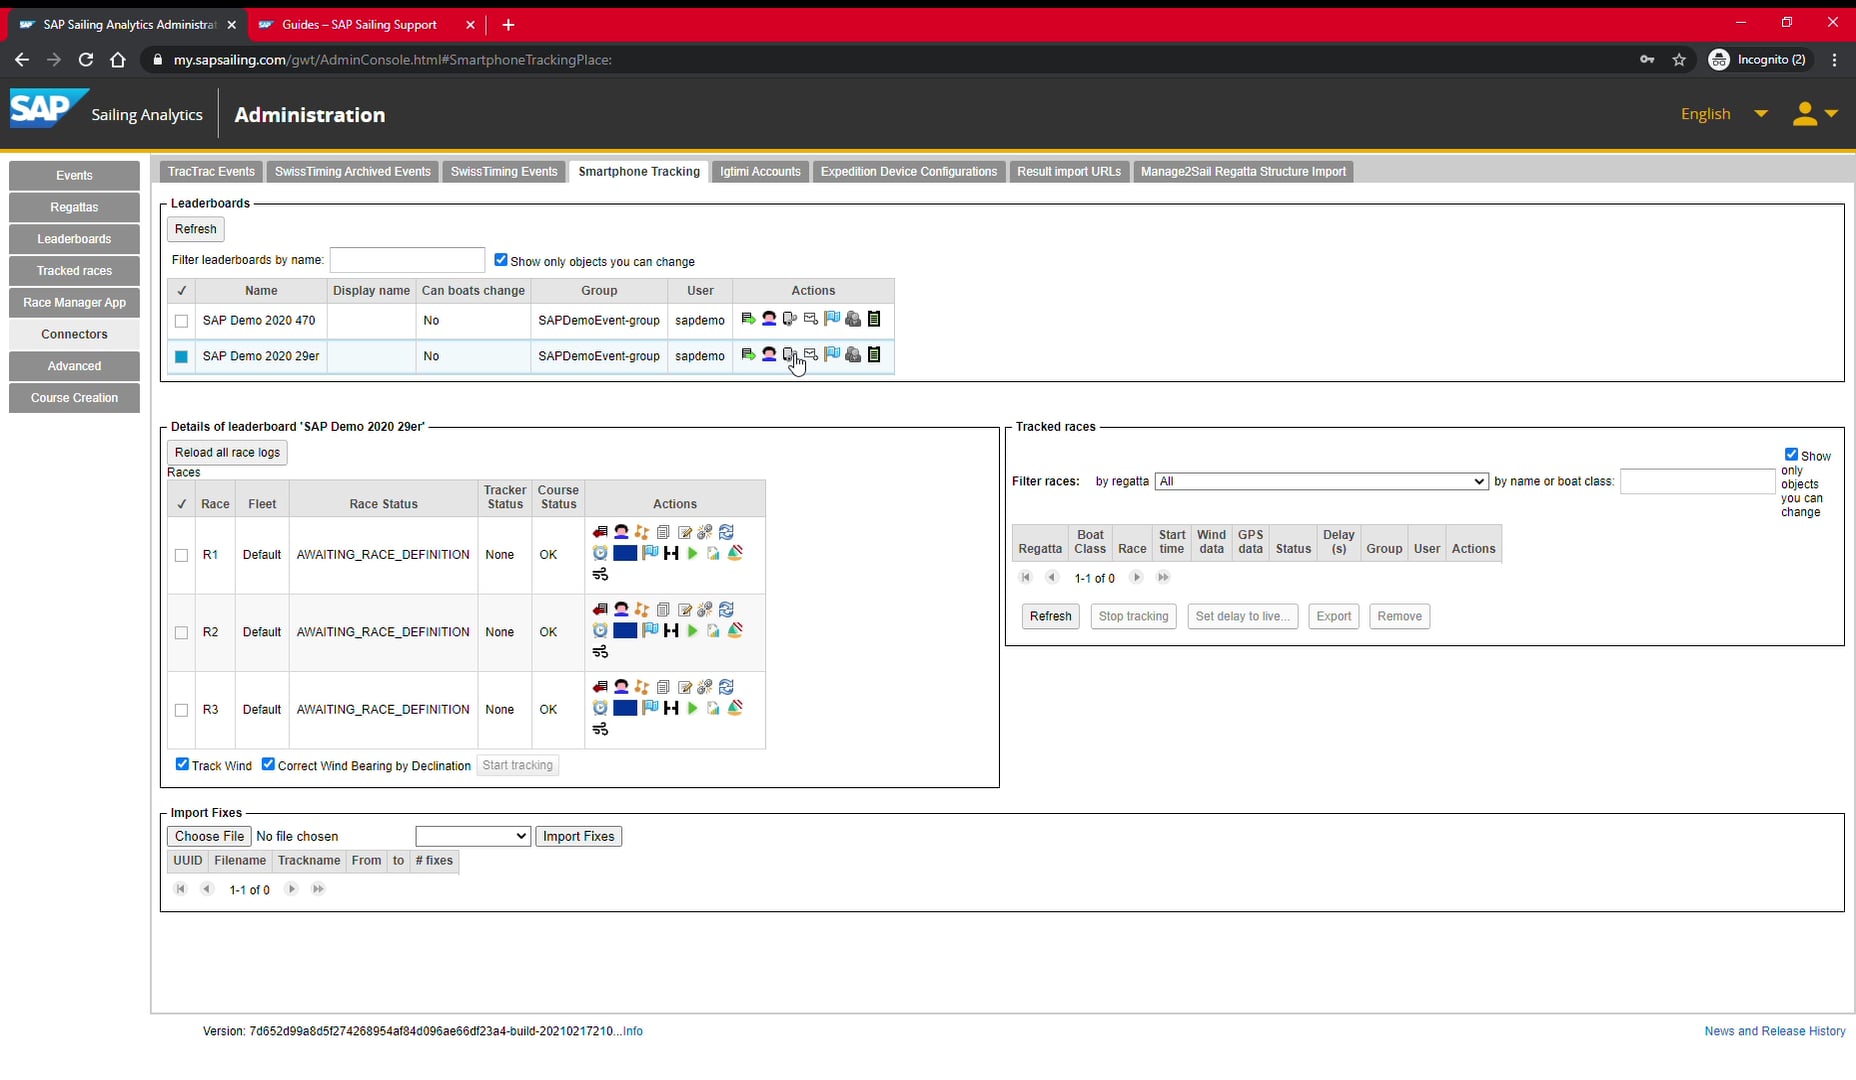Click the green play icon for race R2
1856x1080 pixels.
pyautogui.click(x=692, y=631)
